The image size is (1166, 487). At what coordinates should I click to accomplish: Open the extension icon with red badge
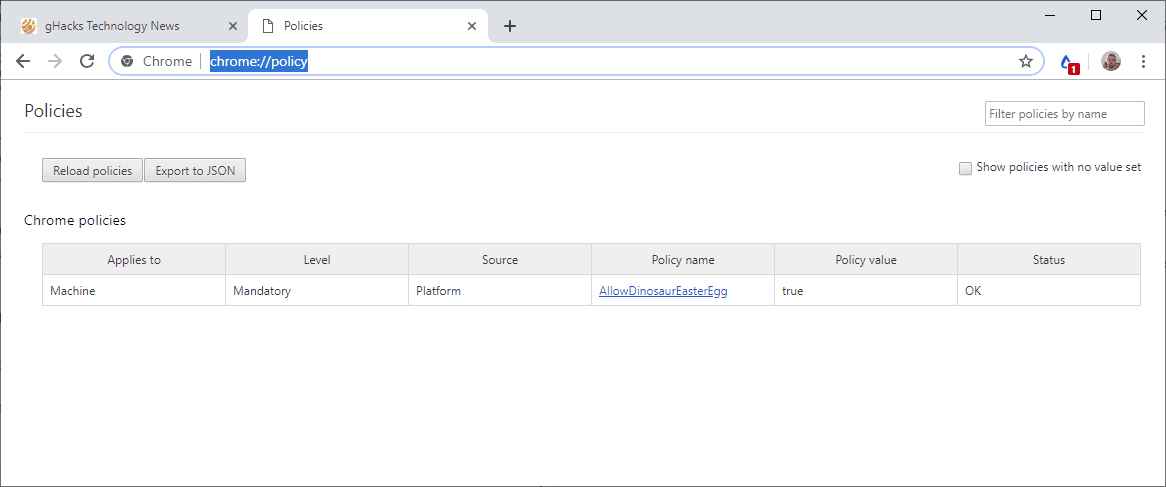pyautogui.click(x=1069, y=62)
